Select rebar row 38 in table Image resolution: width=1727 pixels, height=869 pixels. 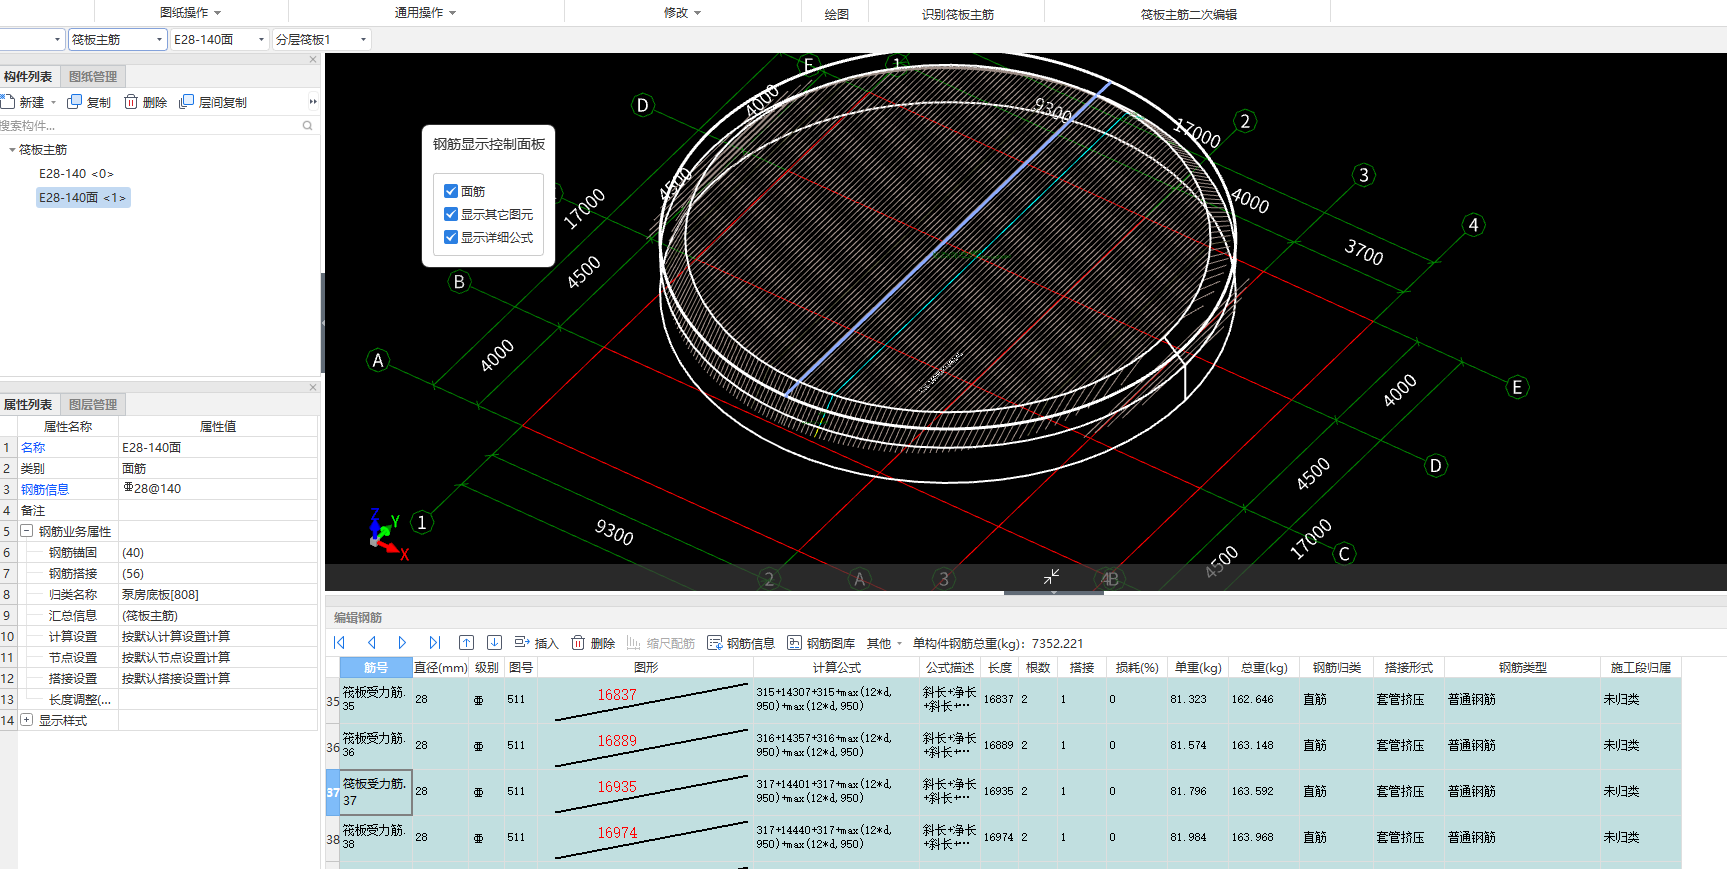tap(333, 839)
